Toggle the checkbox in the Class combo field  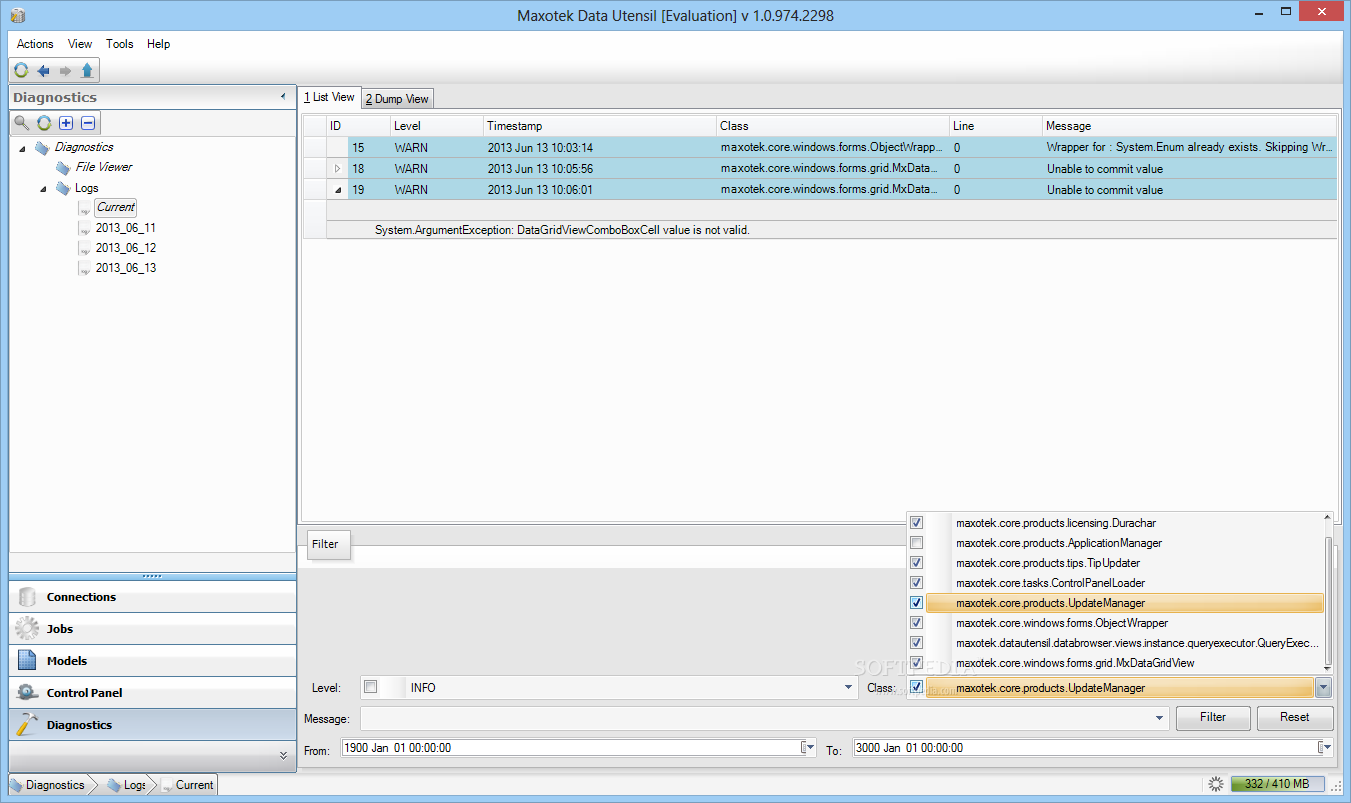tap(916, 687)
